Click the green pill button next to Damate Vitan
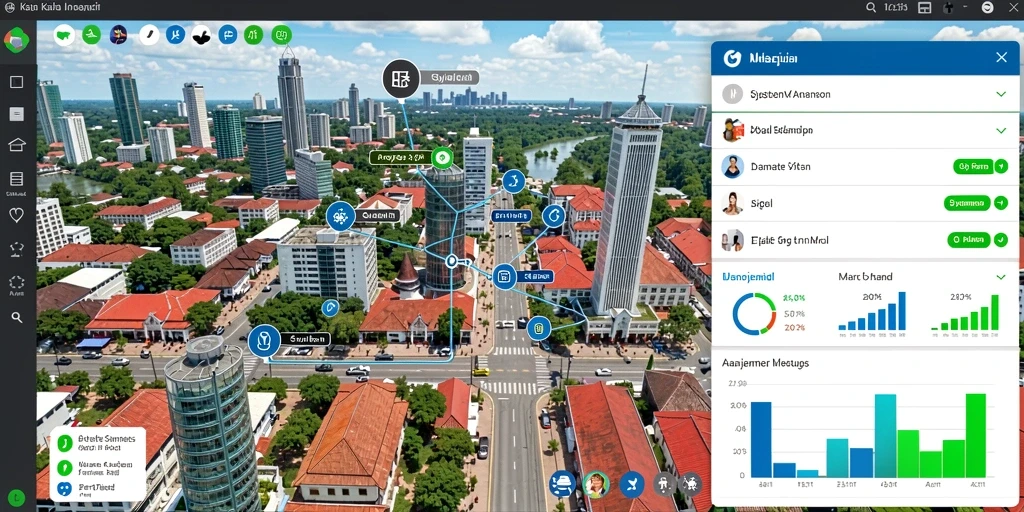 coord(972,167)
